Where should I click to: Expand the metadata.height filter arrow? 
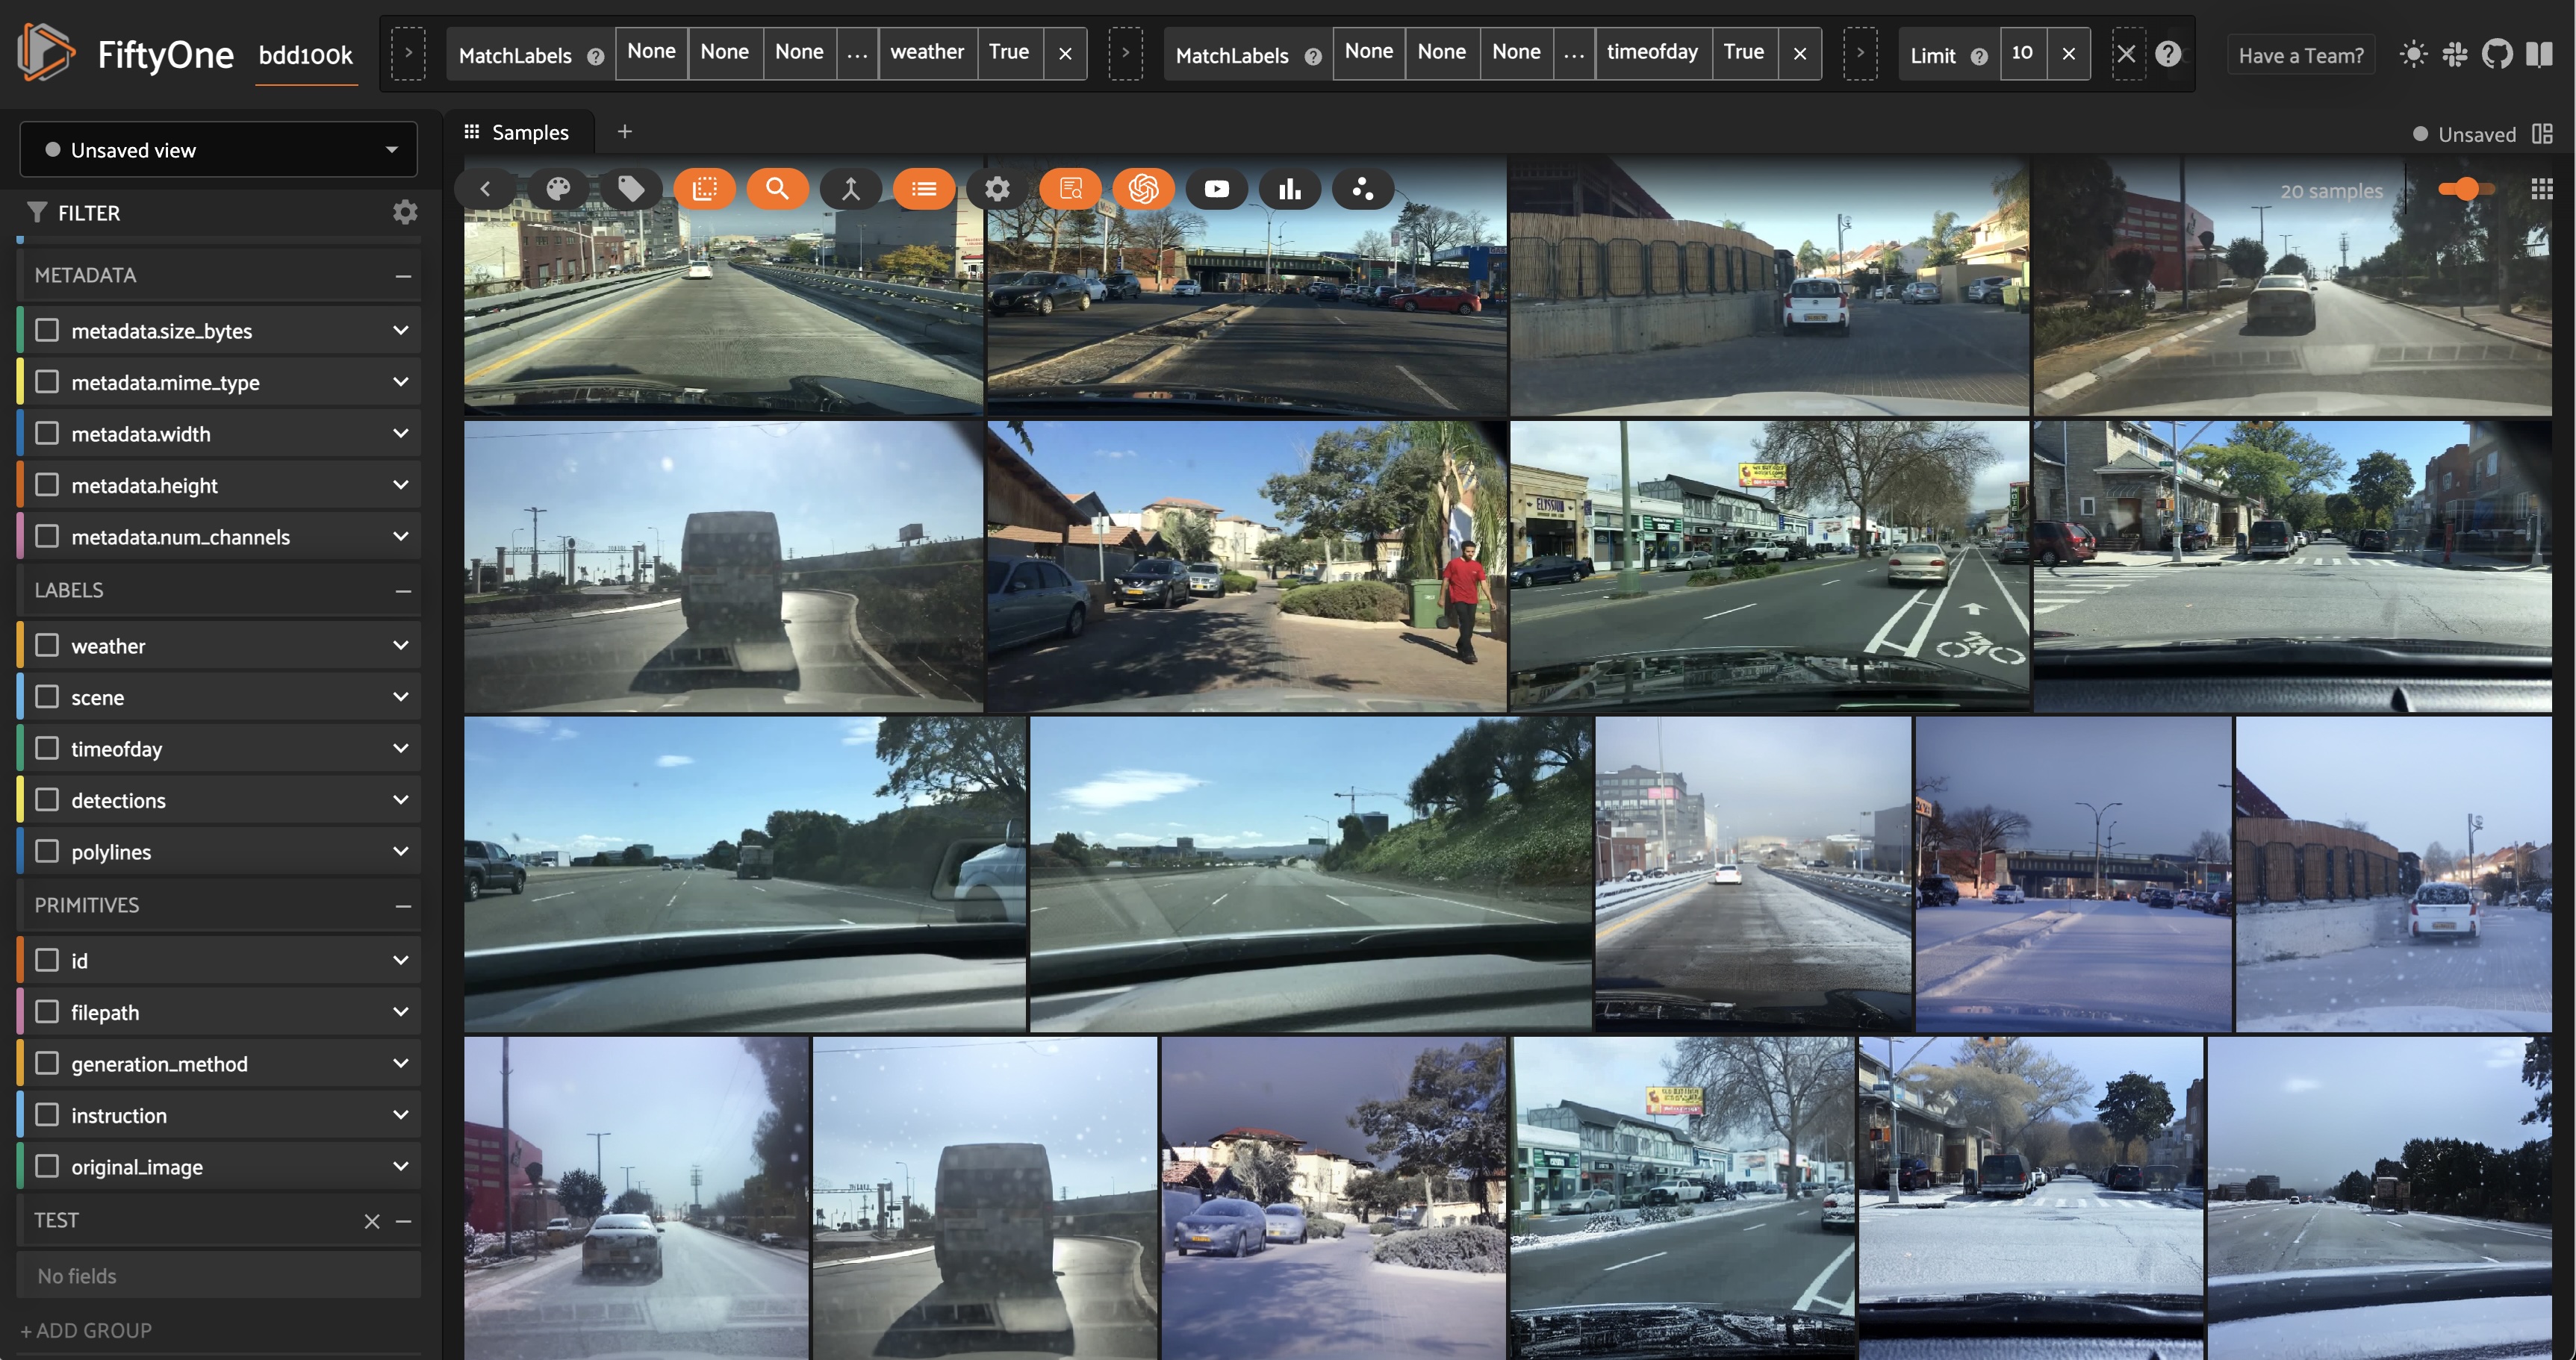click(x=401, y=485)
